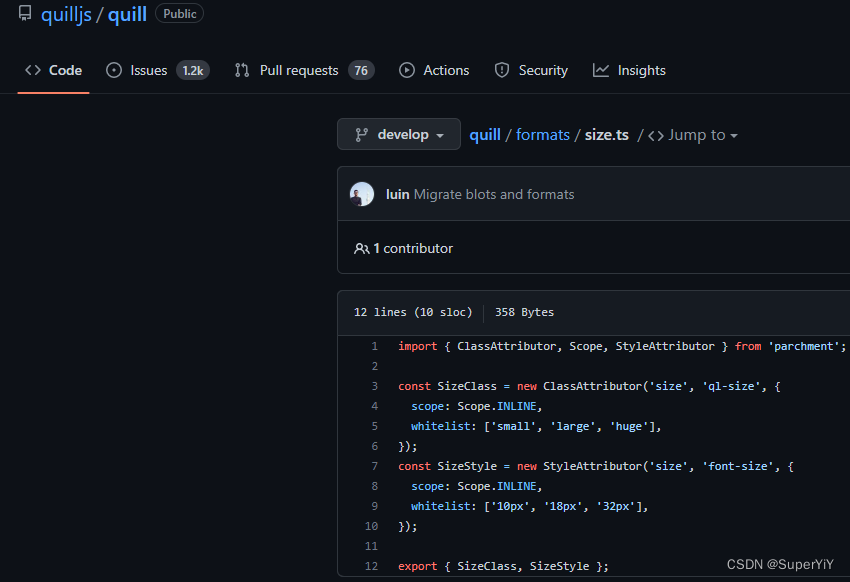Switch to the Code tab
Viewport: 850px width, 582px height.
click(53, 70)
